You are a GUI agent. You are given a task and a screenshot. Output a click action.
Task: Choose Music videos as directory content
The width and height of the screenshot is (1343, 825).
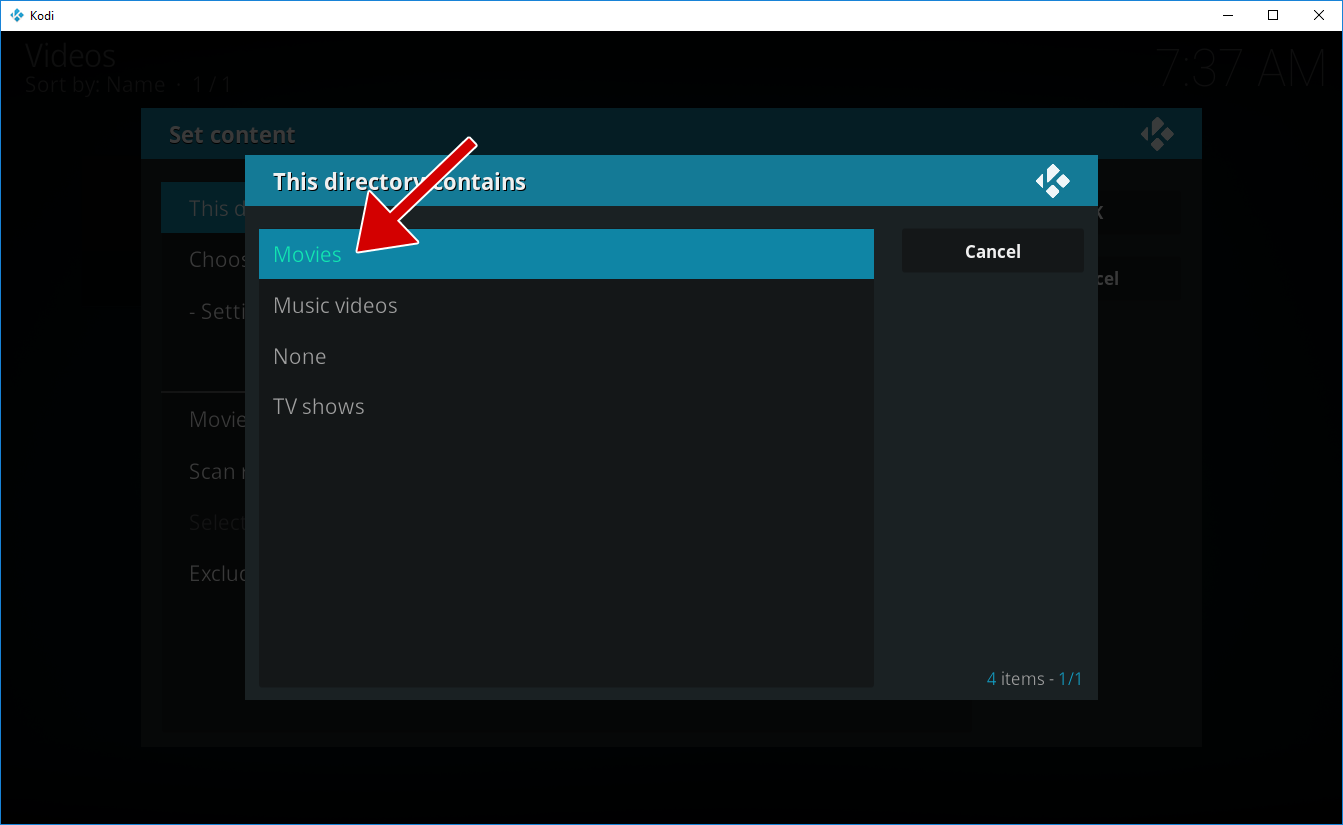pyautogui.click(x=566, y=305)
